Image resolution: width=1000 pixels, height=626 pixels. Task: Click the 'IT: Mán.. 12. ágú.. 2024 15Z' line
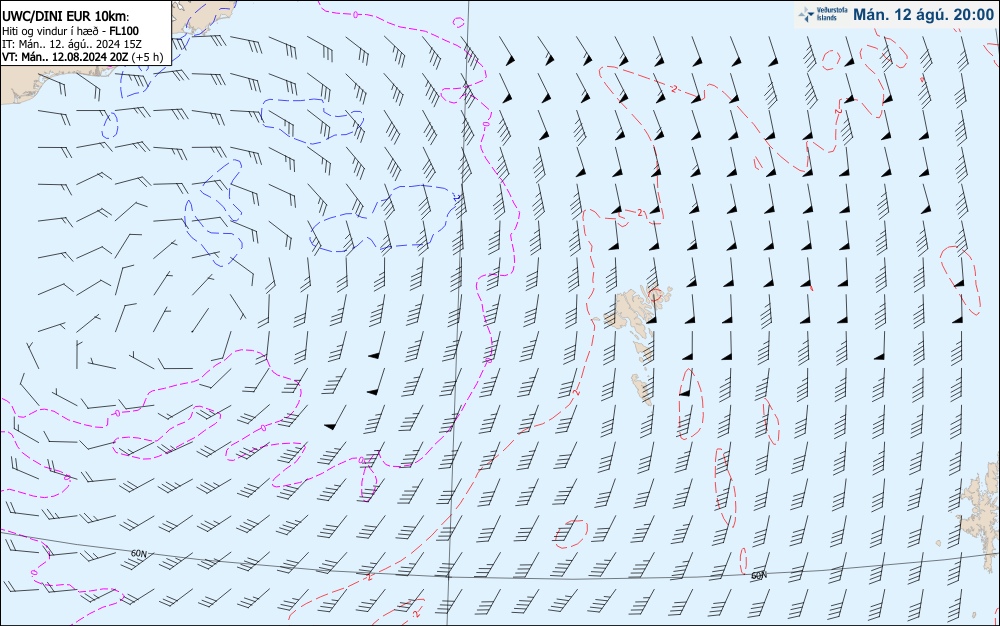click(72, 44)
